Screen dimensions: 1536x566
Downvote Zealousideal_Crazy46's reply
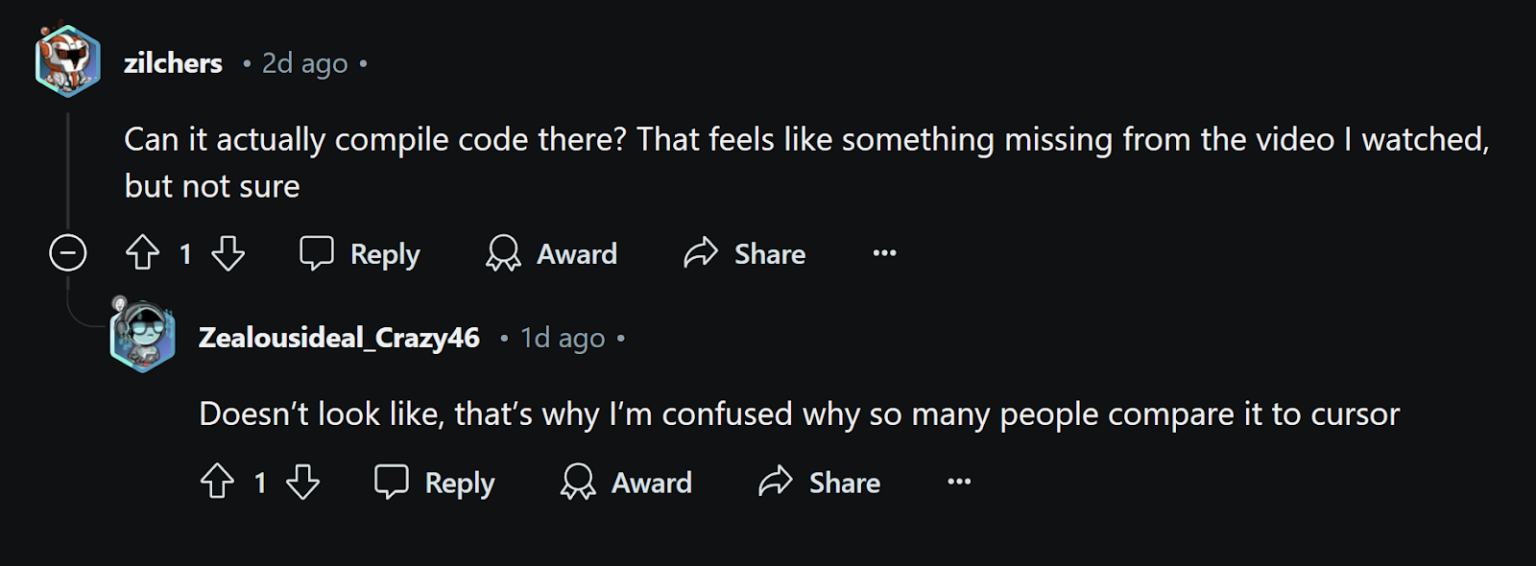[x=303, y=483]
